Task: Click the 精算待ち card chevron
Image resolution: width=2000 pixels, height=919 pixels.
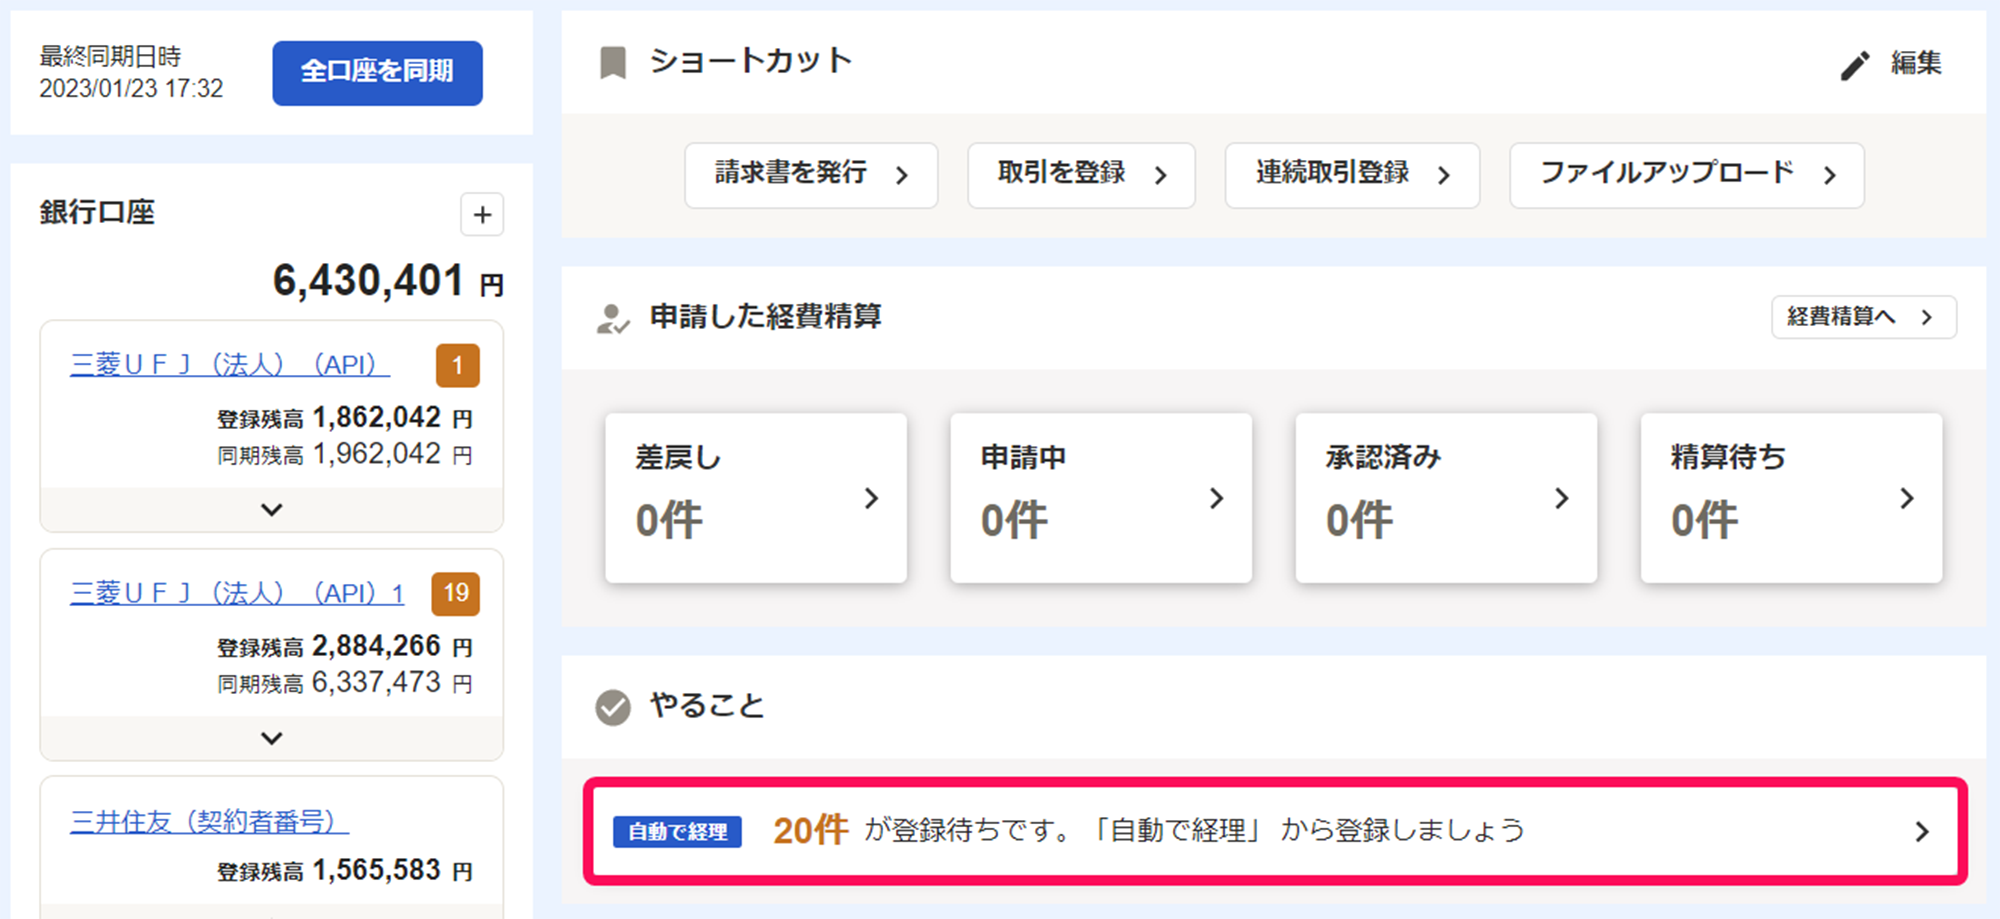Action: pyautogui.click(x=1907, y=499)
